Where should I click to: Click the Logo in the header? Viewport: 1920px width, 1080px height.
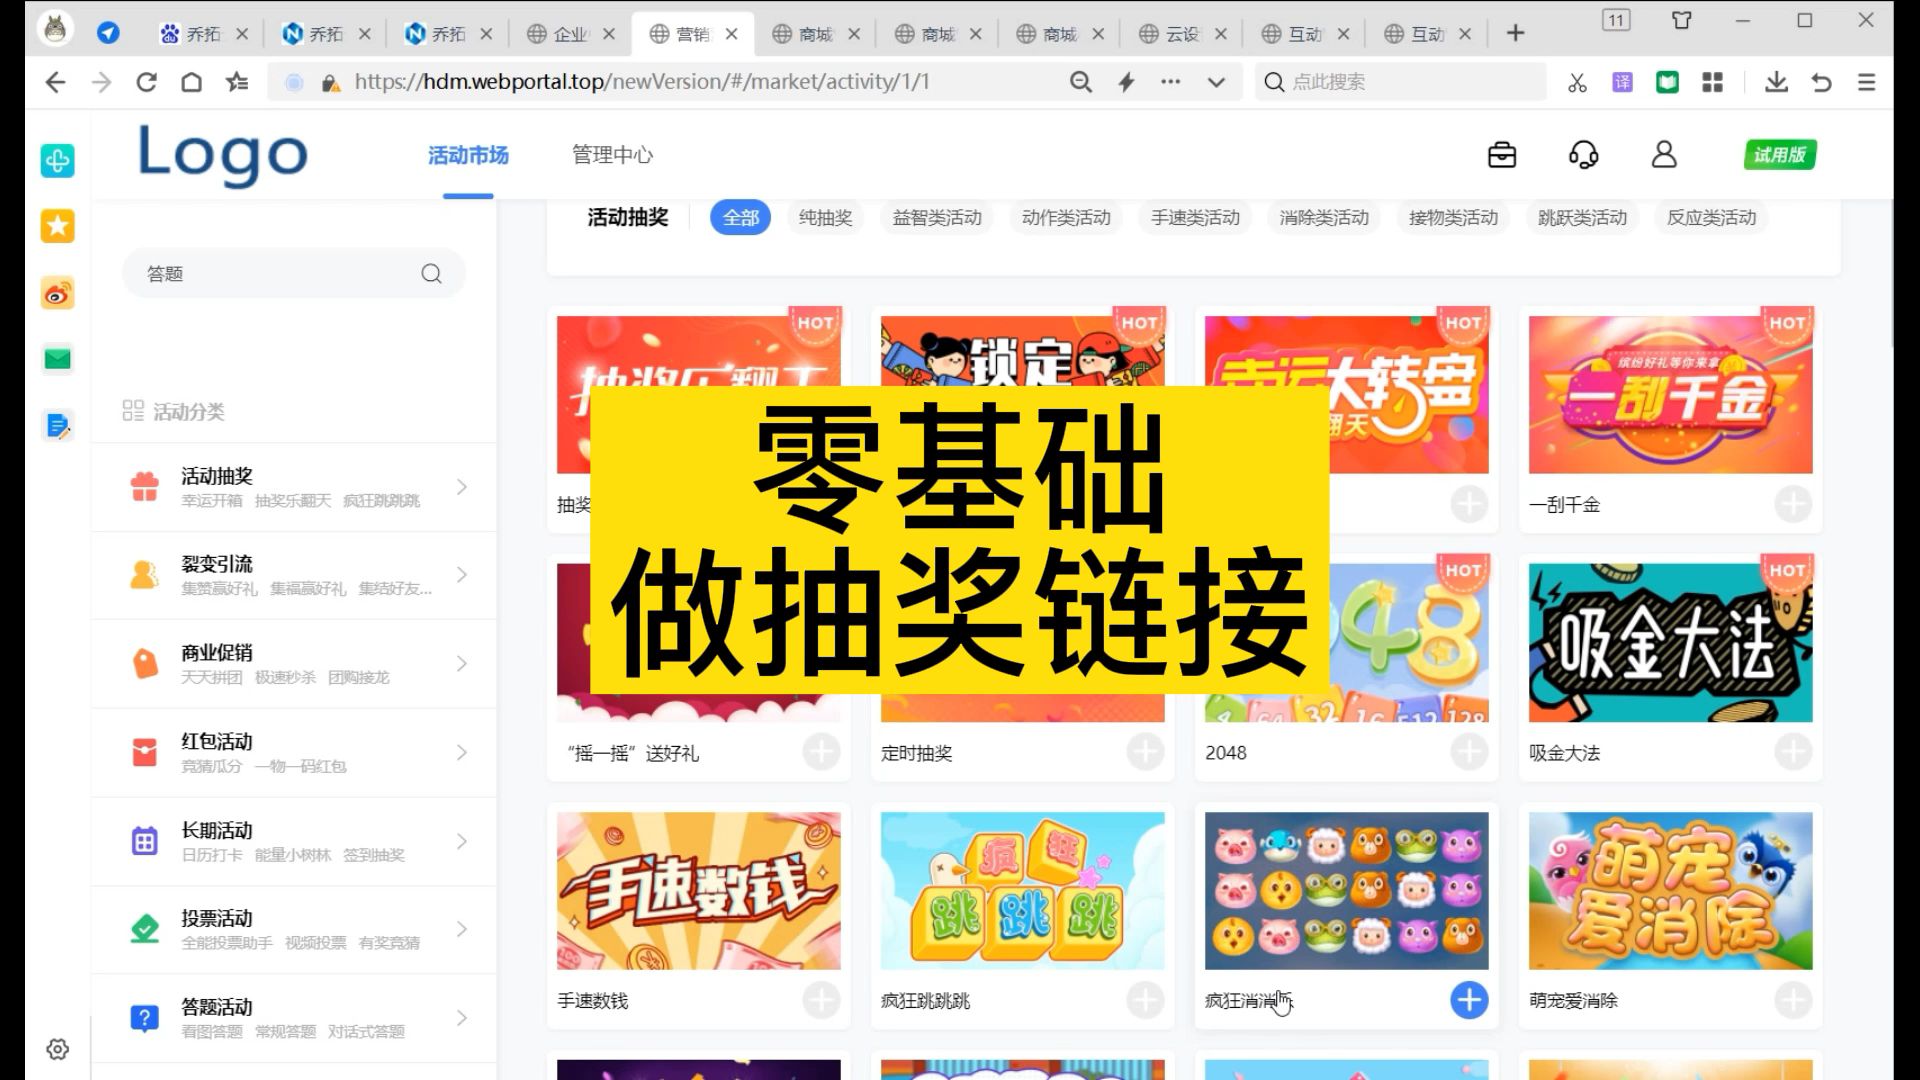pos(222,155)
